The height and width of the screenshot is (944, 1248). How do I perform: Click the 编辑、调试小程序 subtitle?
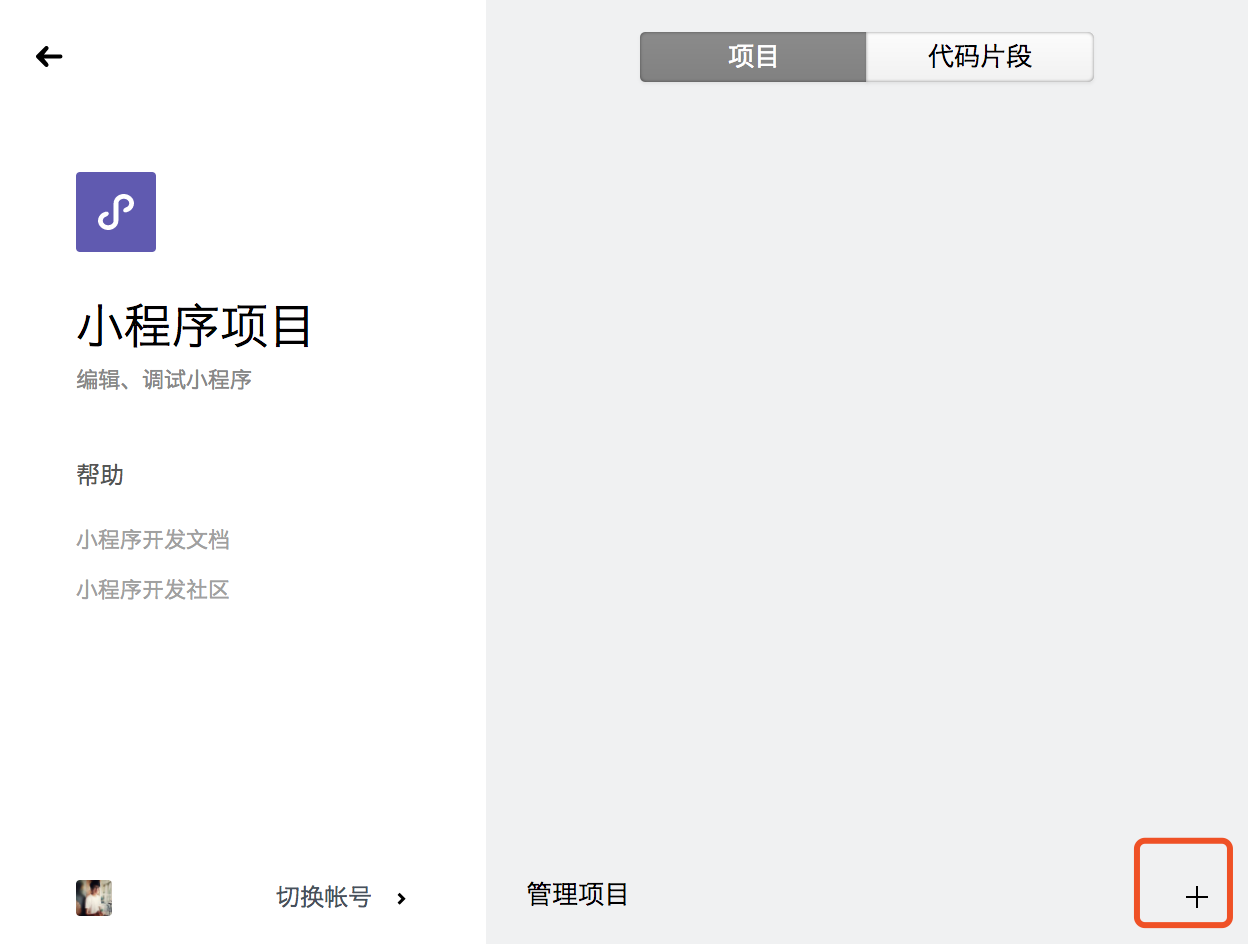coord(164,380)
